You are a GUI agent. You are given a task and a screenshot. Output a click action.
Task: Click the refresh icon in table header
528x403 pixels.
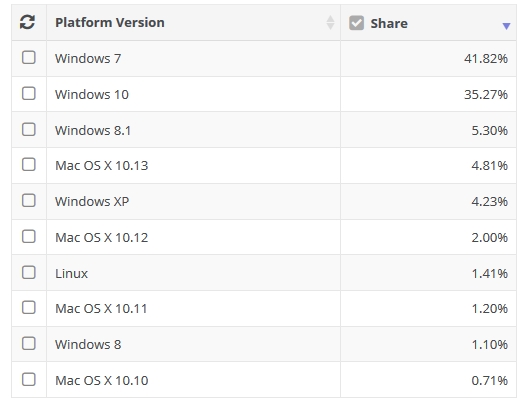[x=27, y=22]
